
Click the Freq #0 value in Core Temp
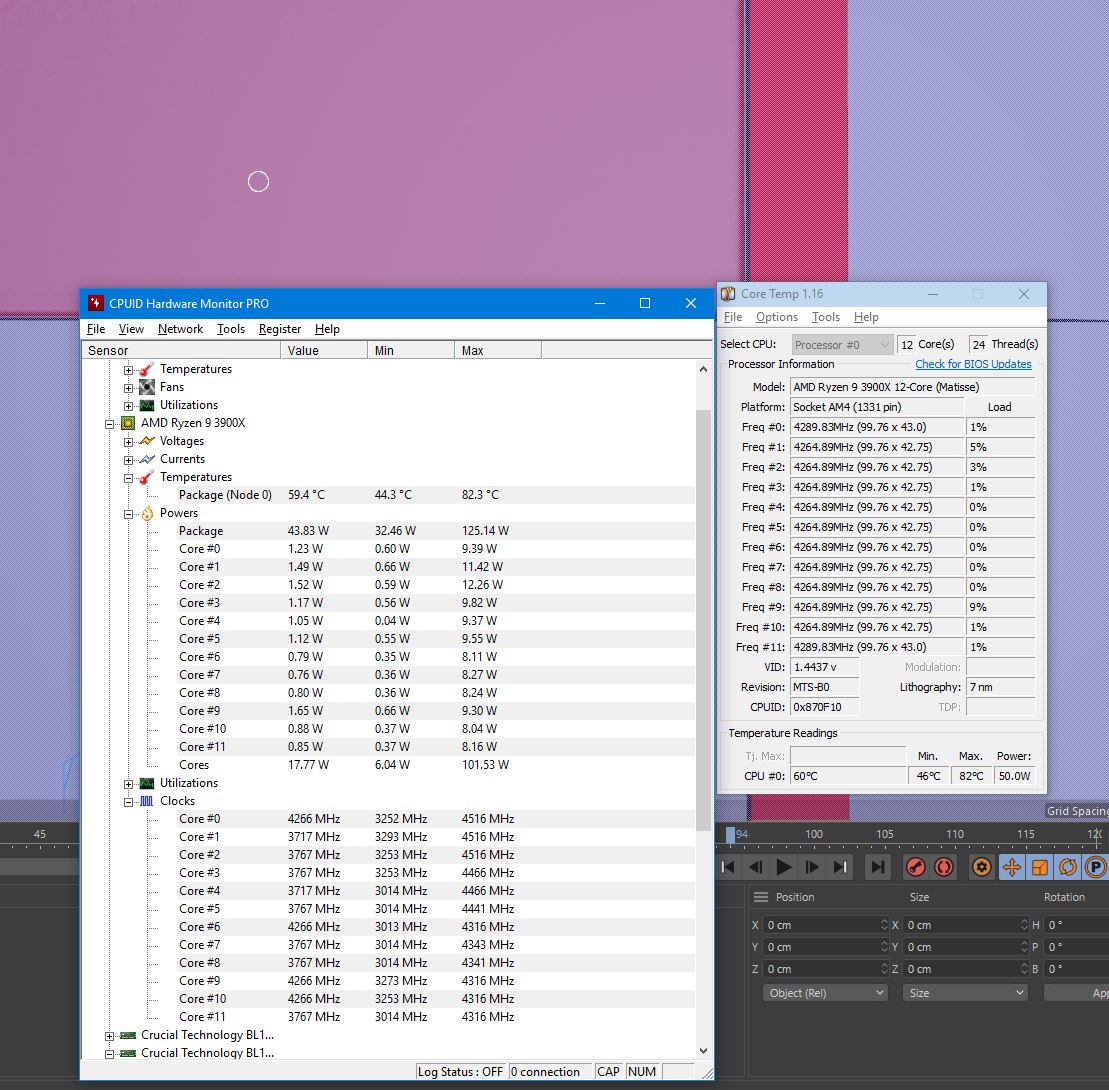coord(877,427)
